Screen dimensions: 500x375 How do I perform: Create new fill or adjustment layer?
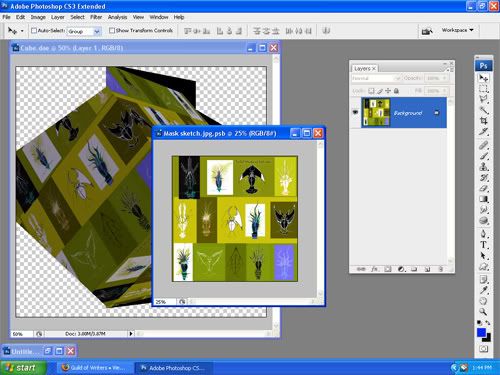pos(401,269)
